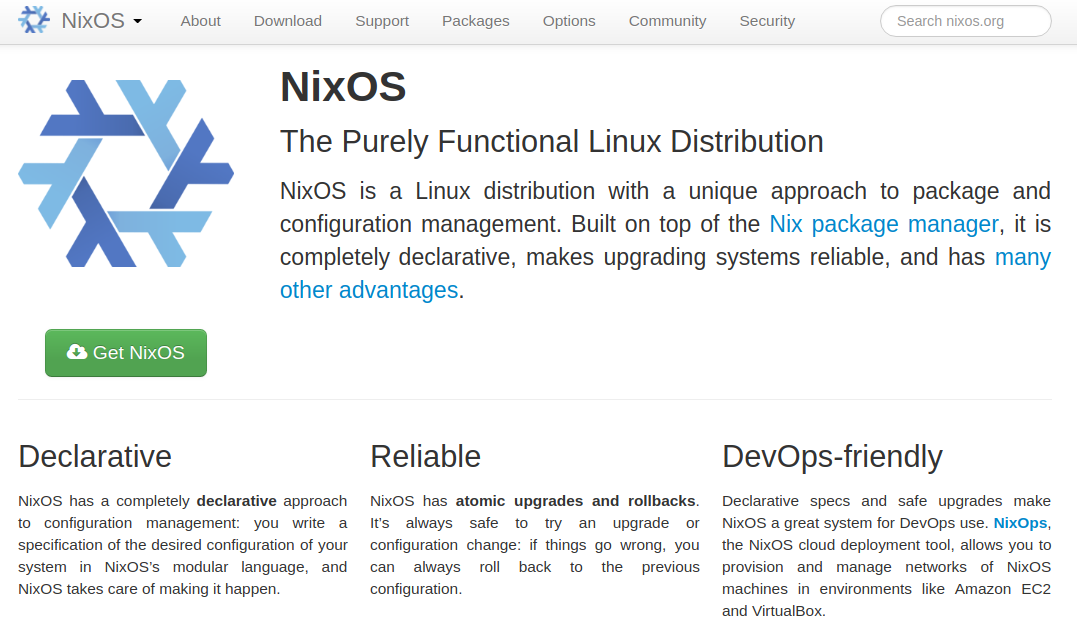Click the NixOS brand text in navbar
This screenshot has height=632, width=1077.
pos(93,21)
